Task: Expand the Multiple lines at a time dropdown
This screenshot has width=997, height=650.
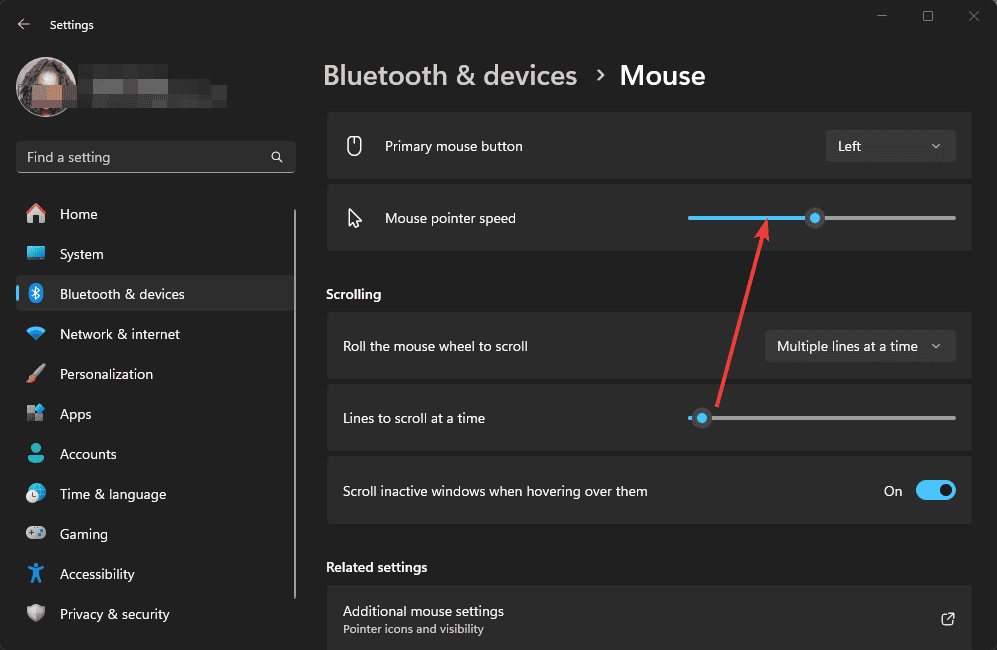Action: tap(859, 346)
